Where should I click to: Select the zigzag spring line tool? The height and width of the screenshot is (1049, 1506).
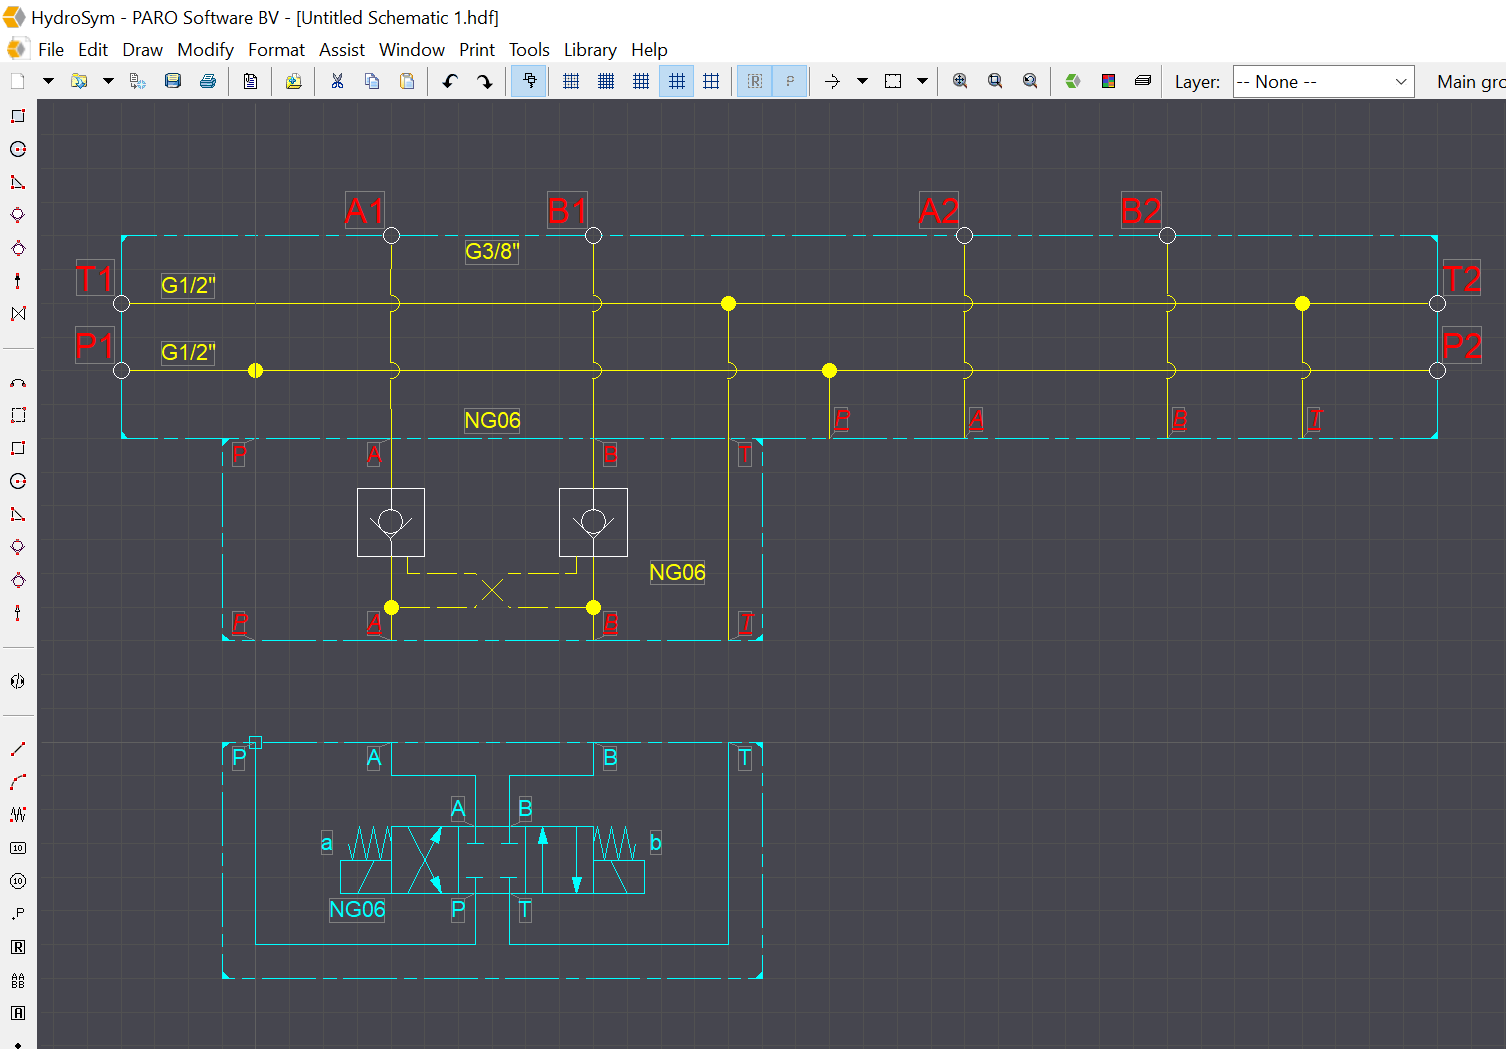(x=18, y=814)
